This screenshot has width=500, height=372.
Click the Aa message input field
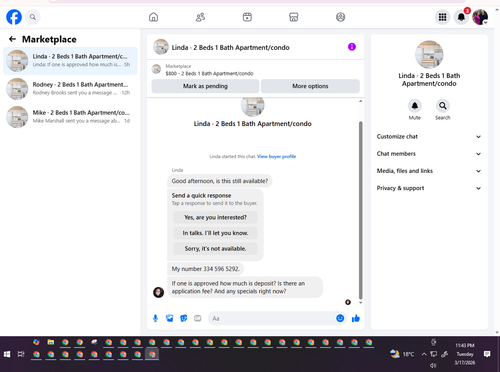[x=272, y=318]
